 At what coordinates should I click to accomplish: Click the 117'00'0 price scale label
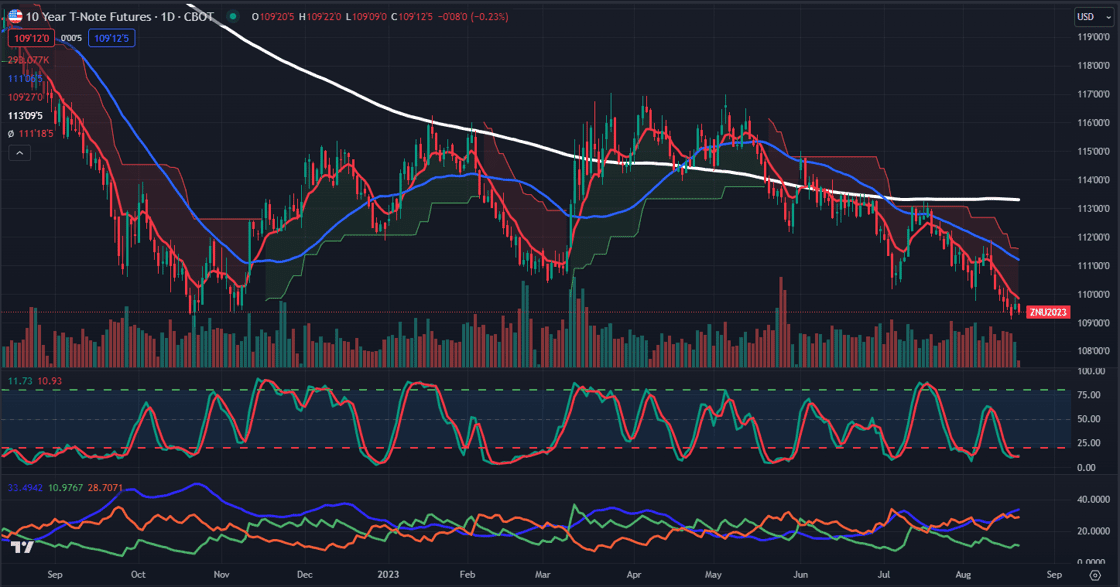coord(1093,94)
